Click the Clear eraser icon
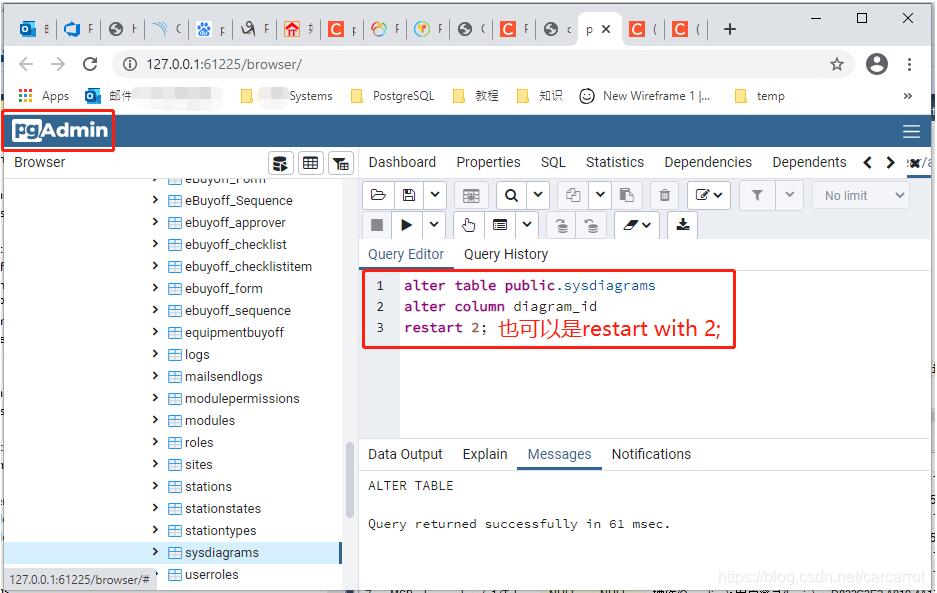The height and width of the screenshot is (593, 937). pyautogui.click(x=630, y=225)
